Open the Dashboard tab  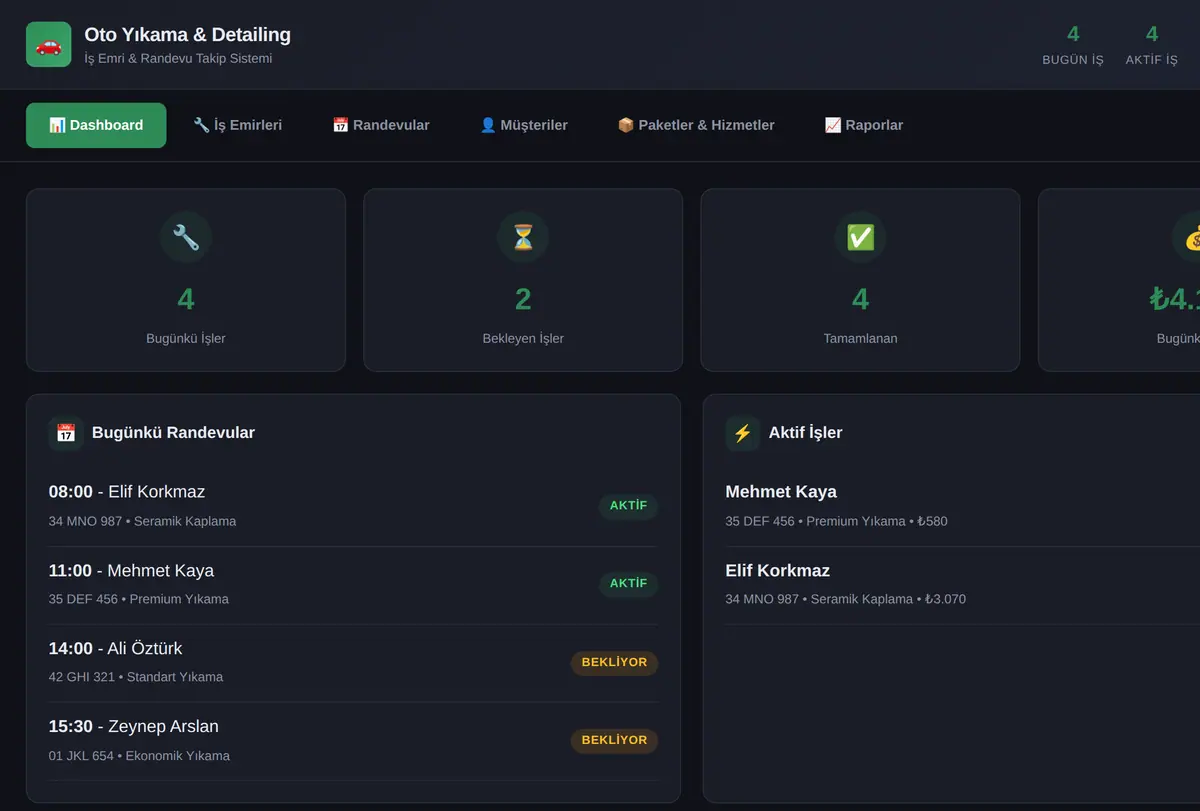click(x=96, y=125)
